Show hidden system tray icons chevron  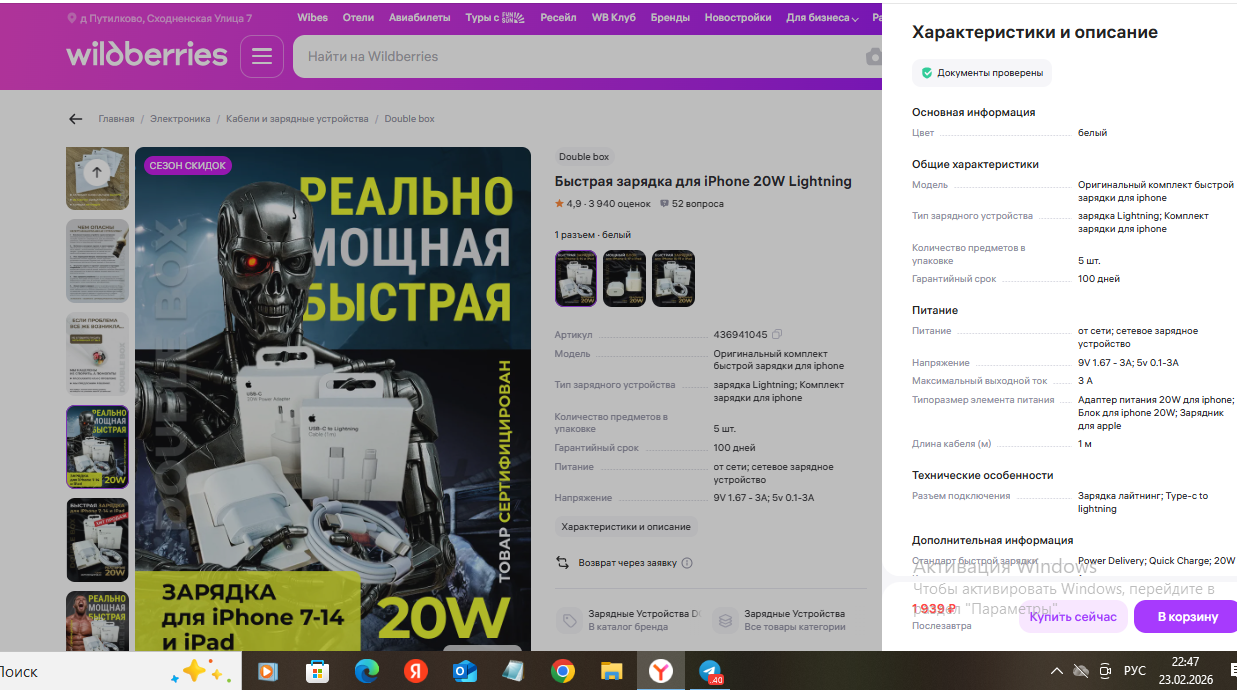point(1057,671)
